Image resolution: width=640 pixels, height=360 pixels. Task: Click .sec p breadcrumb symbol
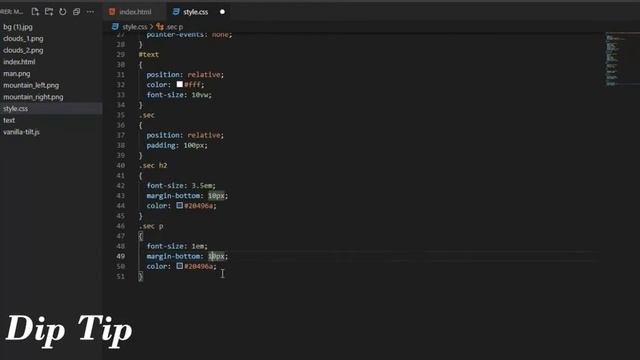[170, 27]
